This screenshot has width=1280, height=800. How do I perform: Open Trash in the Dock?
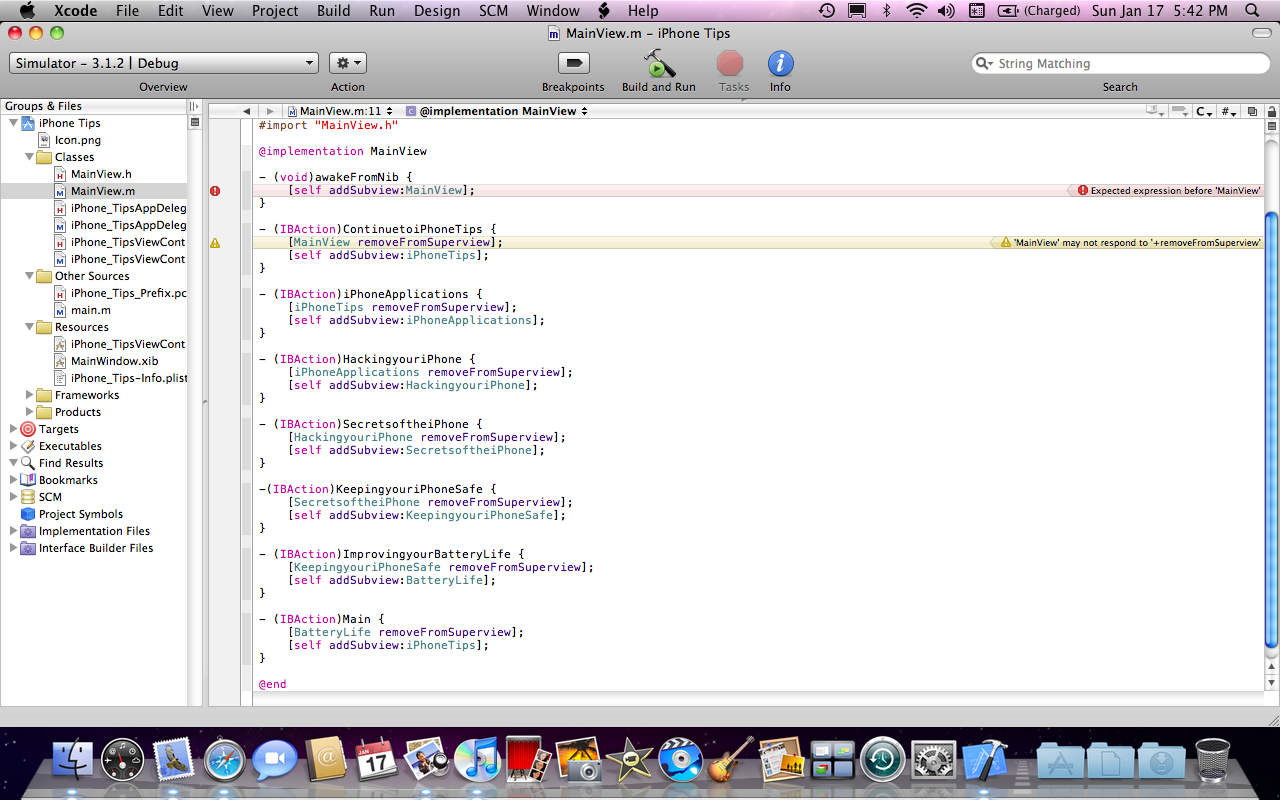[1213, 760]
